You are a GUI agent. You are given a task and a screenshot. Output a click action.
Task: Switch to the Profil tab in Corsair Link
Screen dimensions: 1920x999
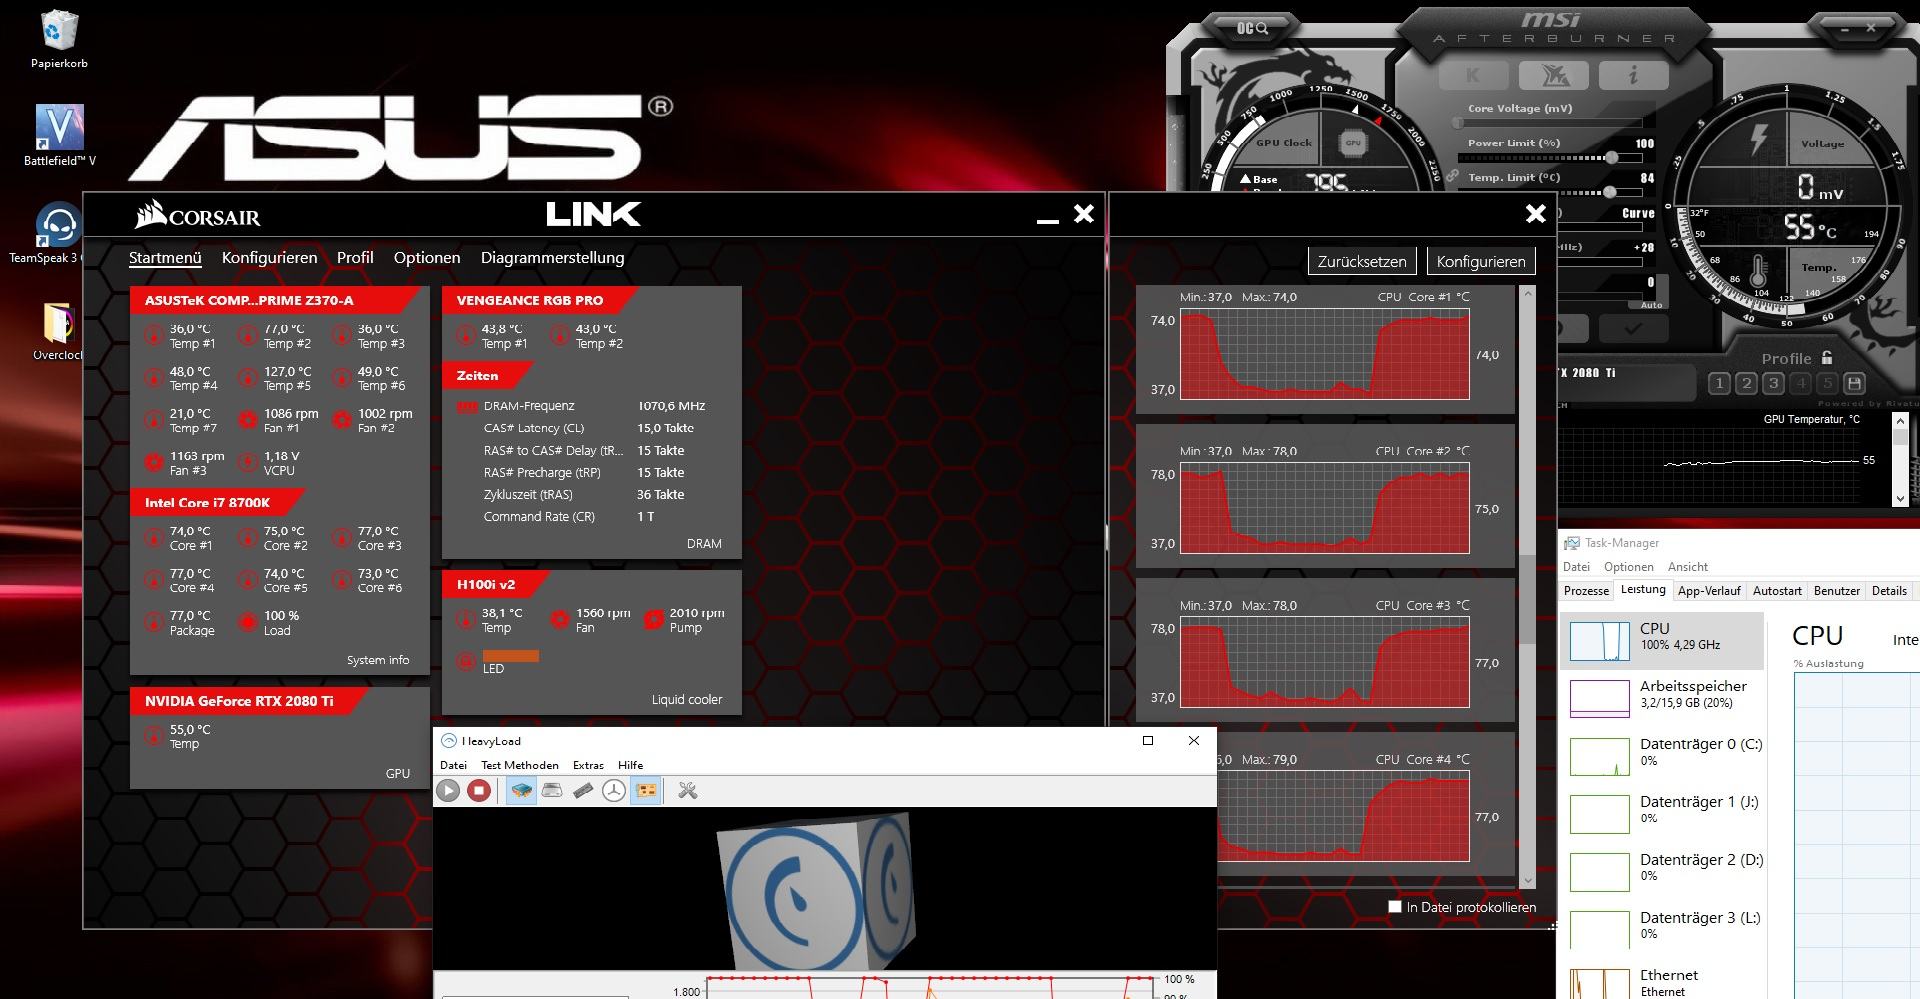(x=355, y=258)
